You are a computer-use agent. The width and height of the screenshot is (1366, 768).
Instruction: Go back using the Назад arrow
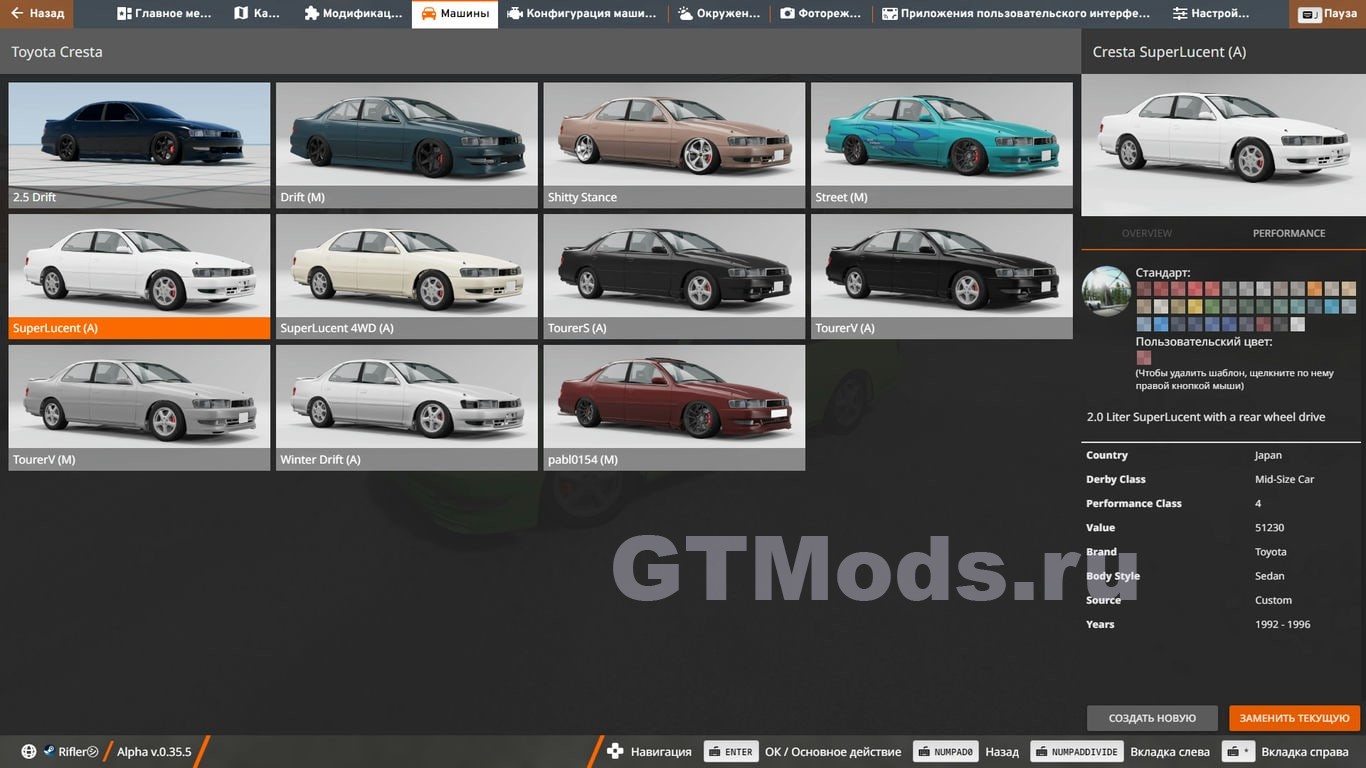point(37,14)
